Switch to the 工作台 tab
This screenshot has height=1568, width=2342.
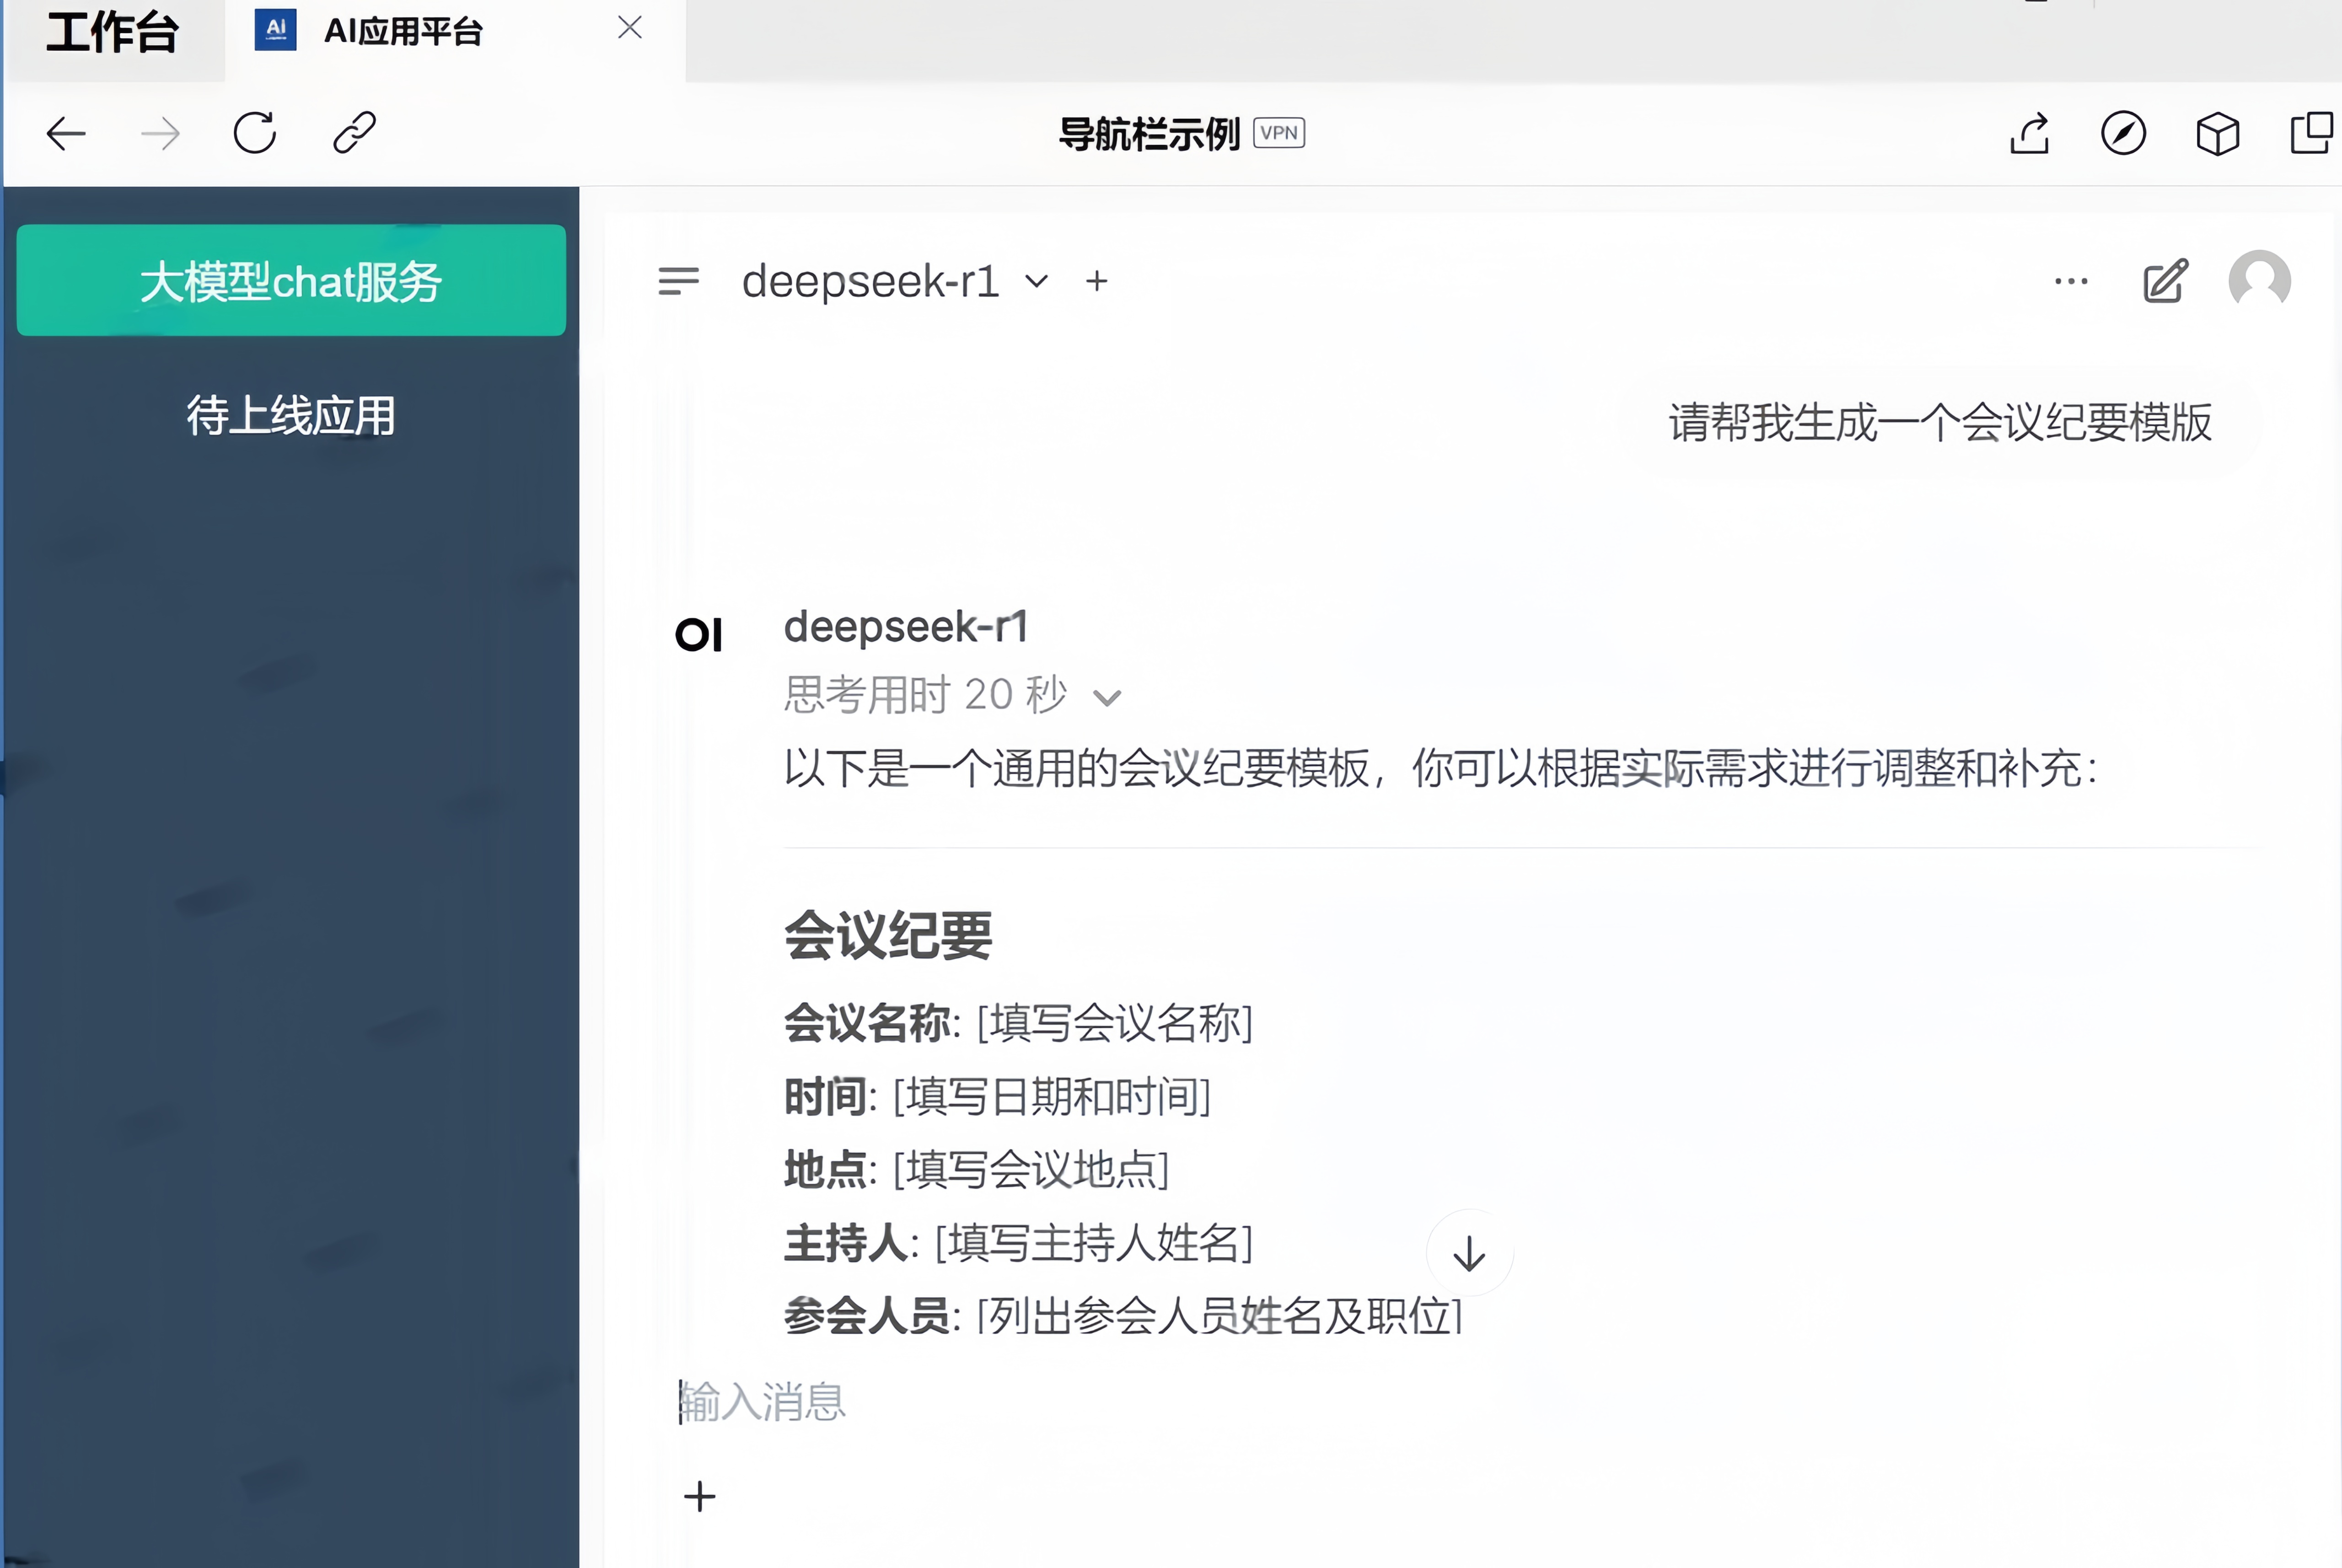pyautogui.click(x=112, y=32)
